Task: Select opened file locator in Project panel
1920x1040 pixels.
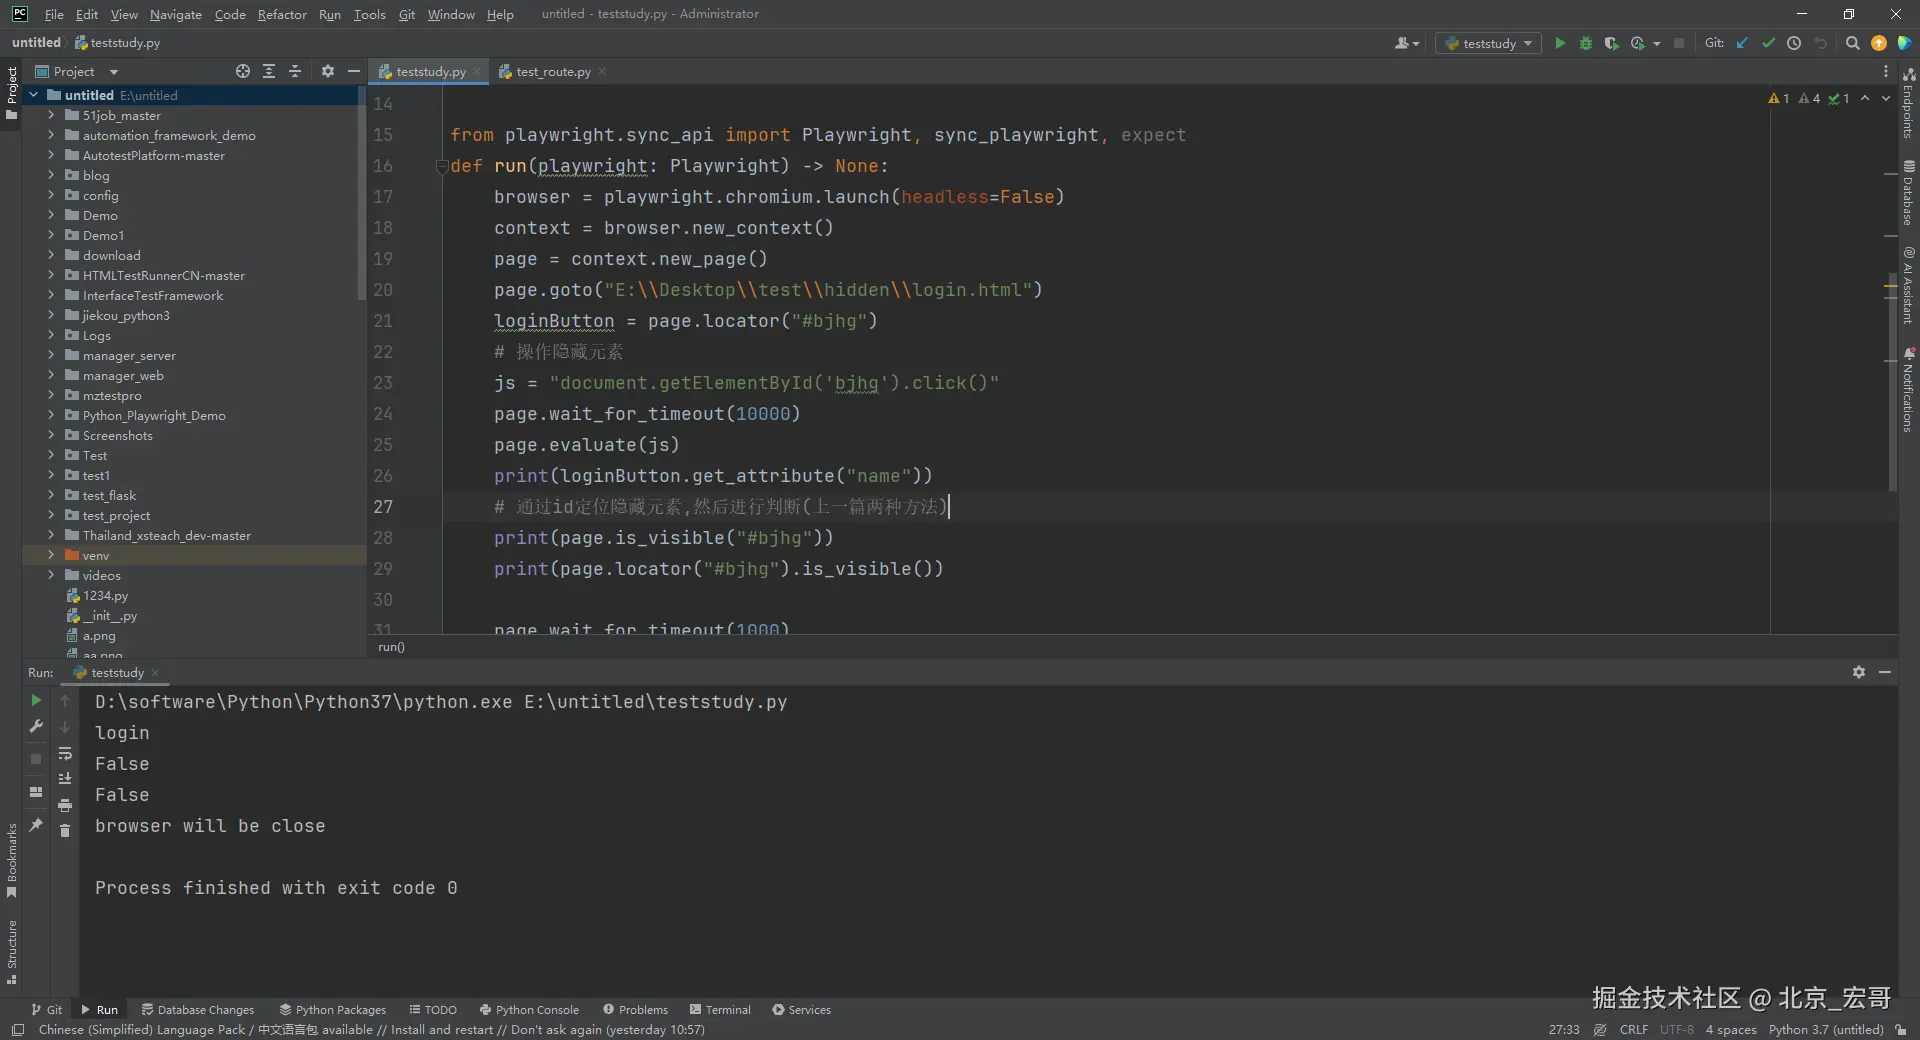Action: 243,71
